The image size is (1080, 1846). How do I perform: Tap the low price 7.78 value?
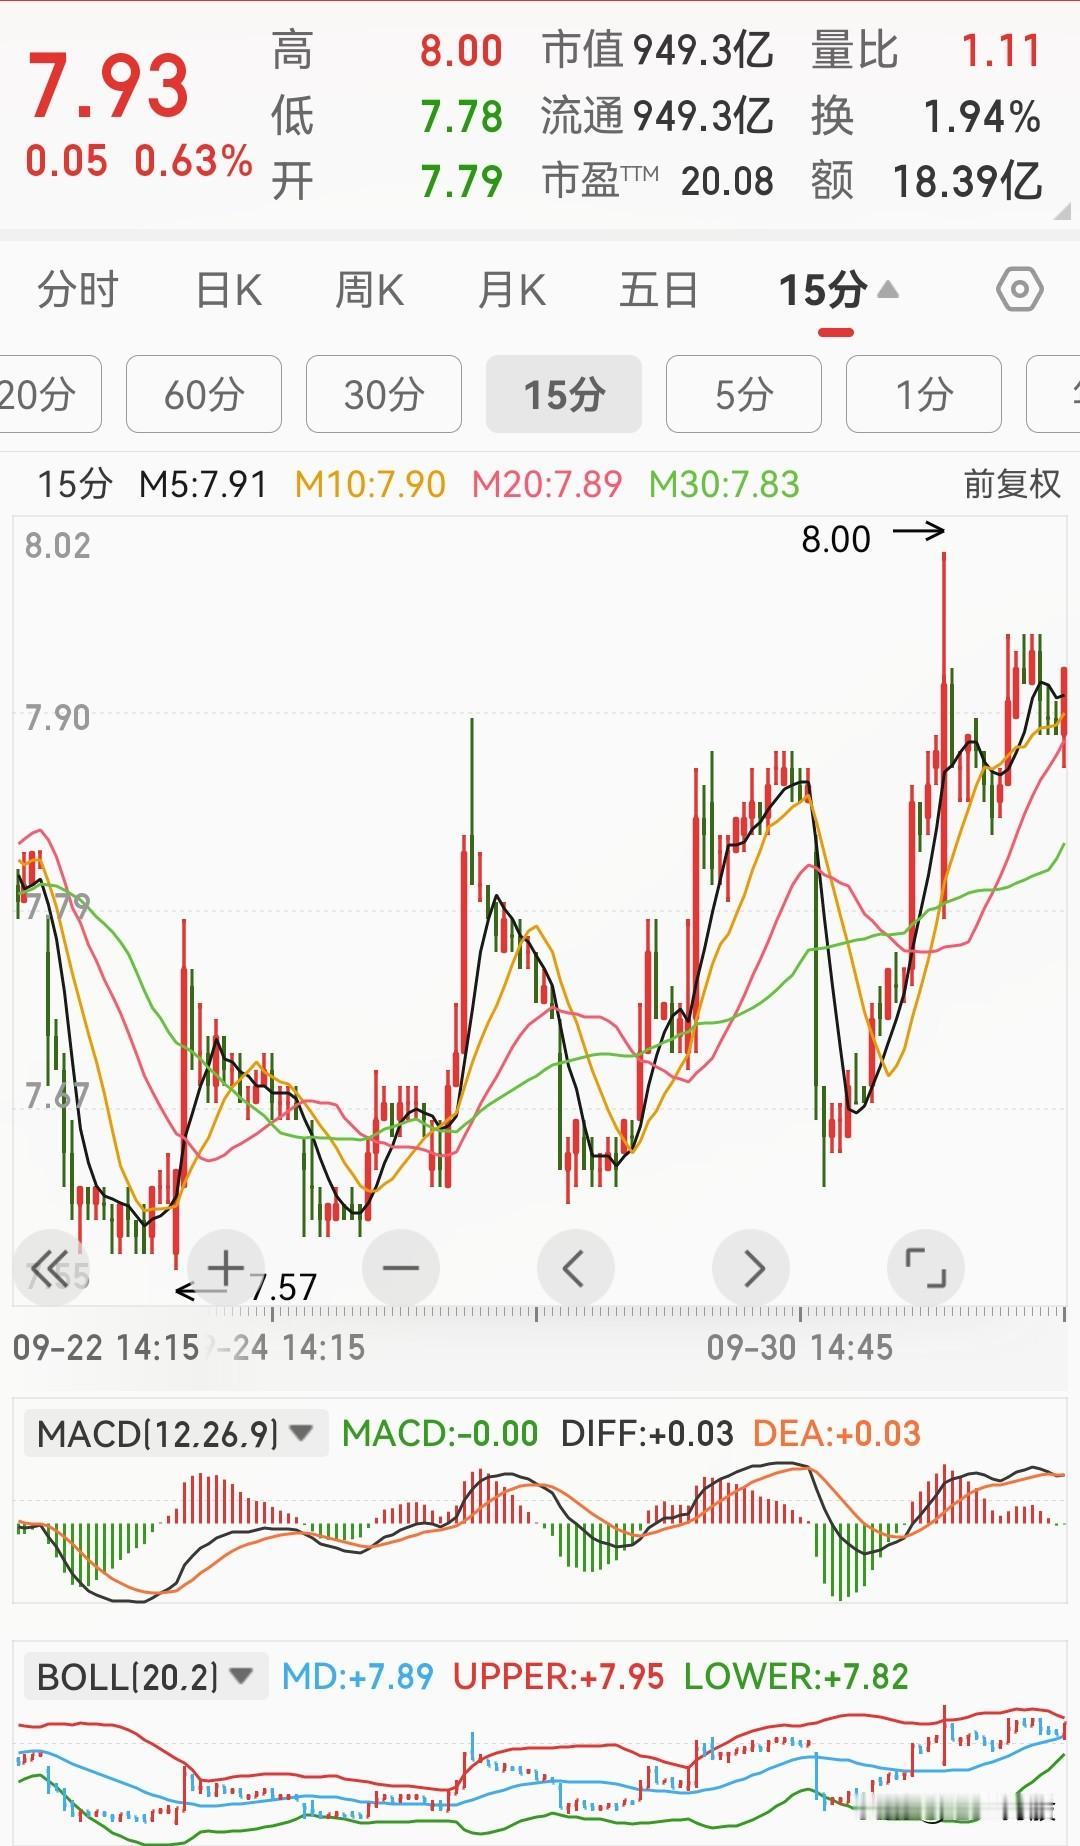click(x=461, y=117)
